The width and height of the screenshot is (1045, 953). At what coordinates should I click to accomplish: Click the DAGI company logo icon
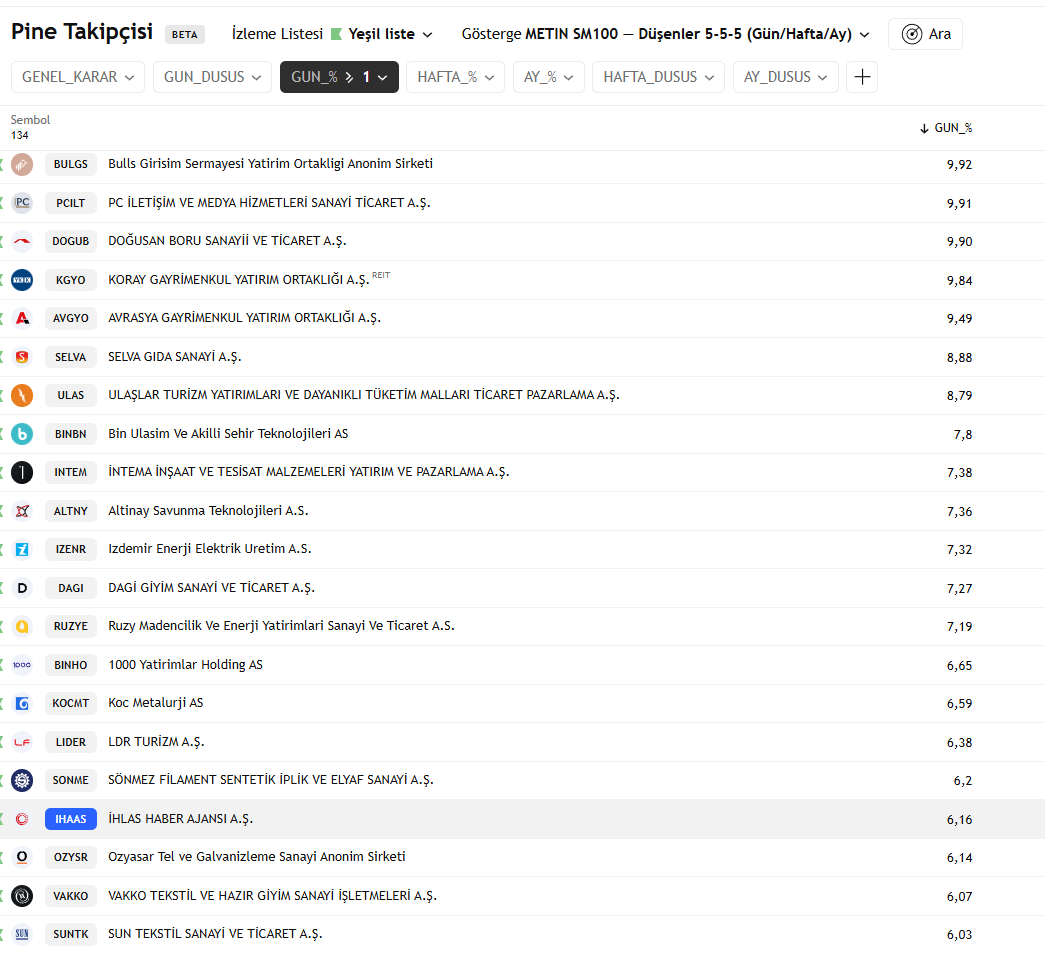click(x=22, y=588)
